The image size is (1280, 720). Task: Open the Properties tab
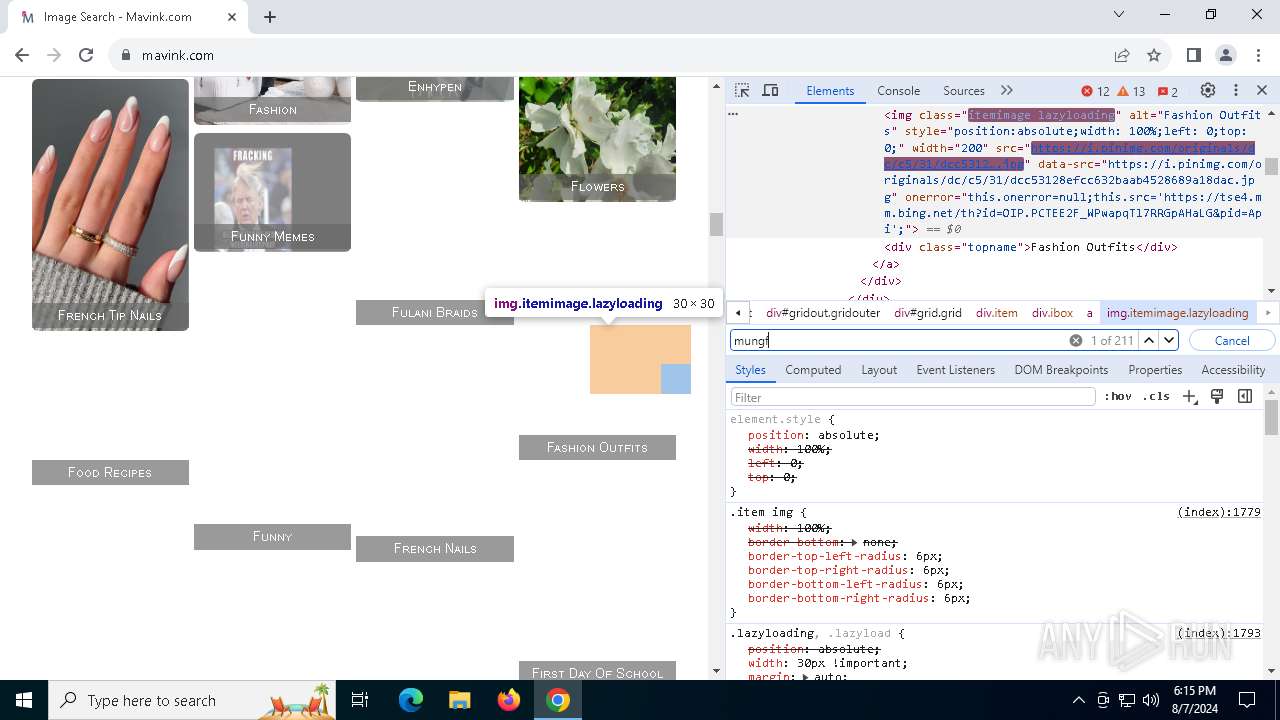1155,369
